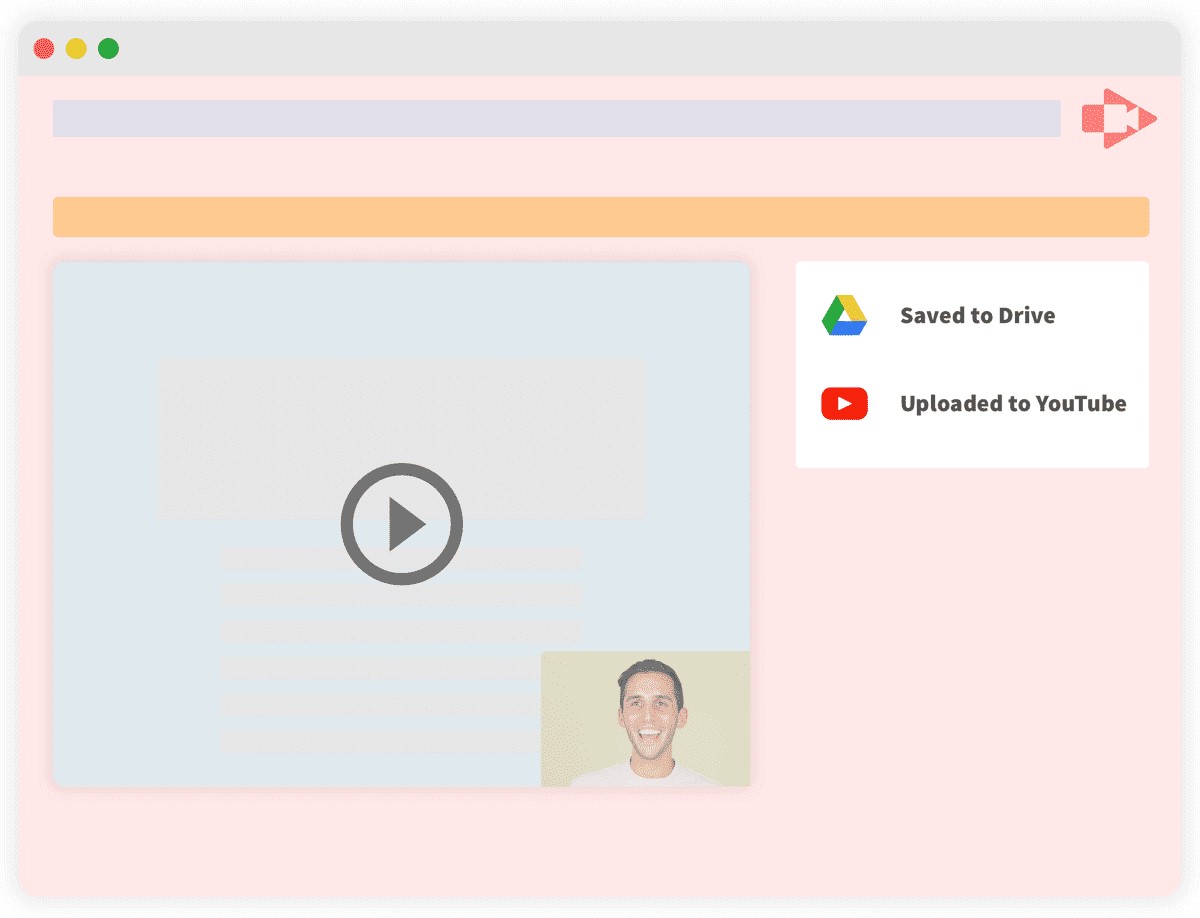Play the recorded video
1200x918 pixels.
click(402, 524)
